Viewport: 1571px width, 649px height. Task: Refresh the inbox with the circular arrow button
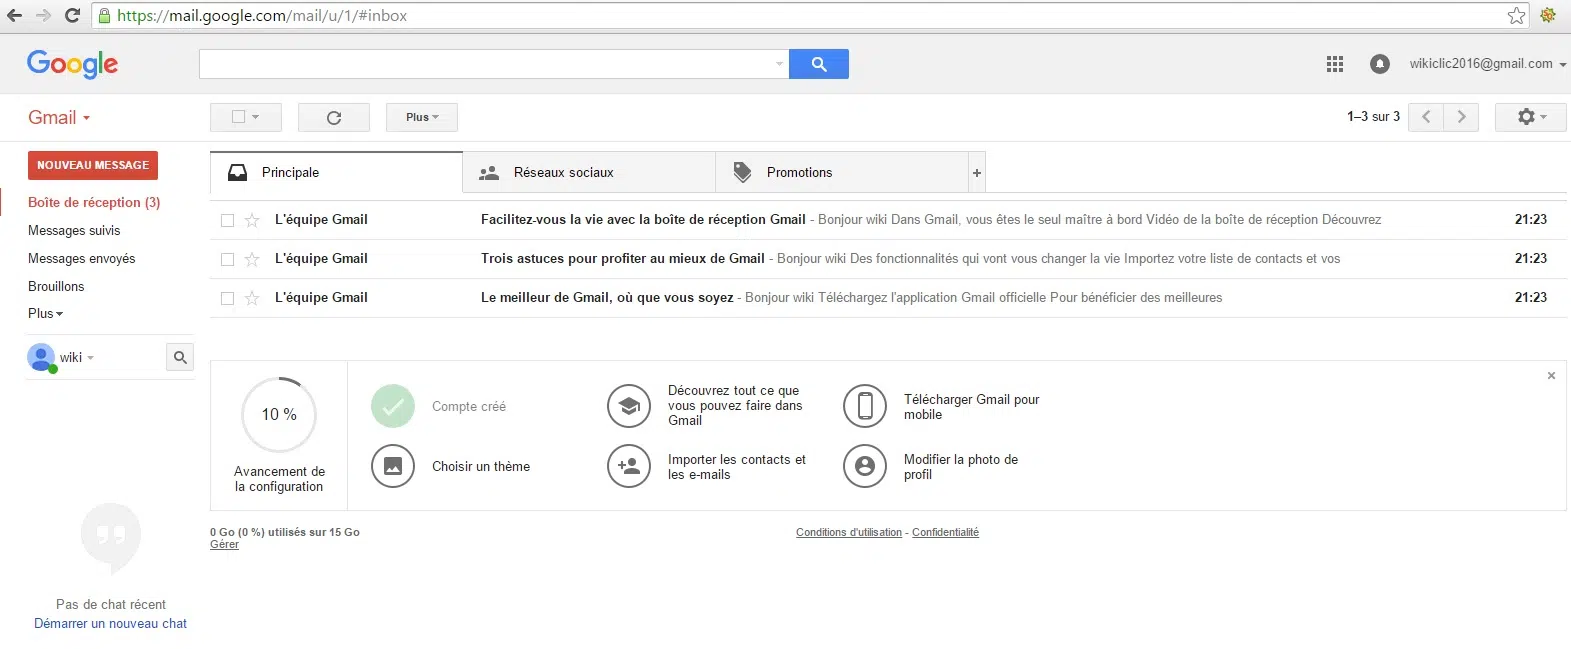click(x=334, y=117)
